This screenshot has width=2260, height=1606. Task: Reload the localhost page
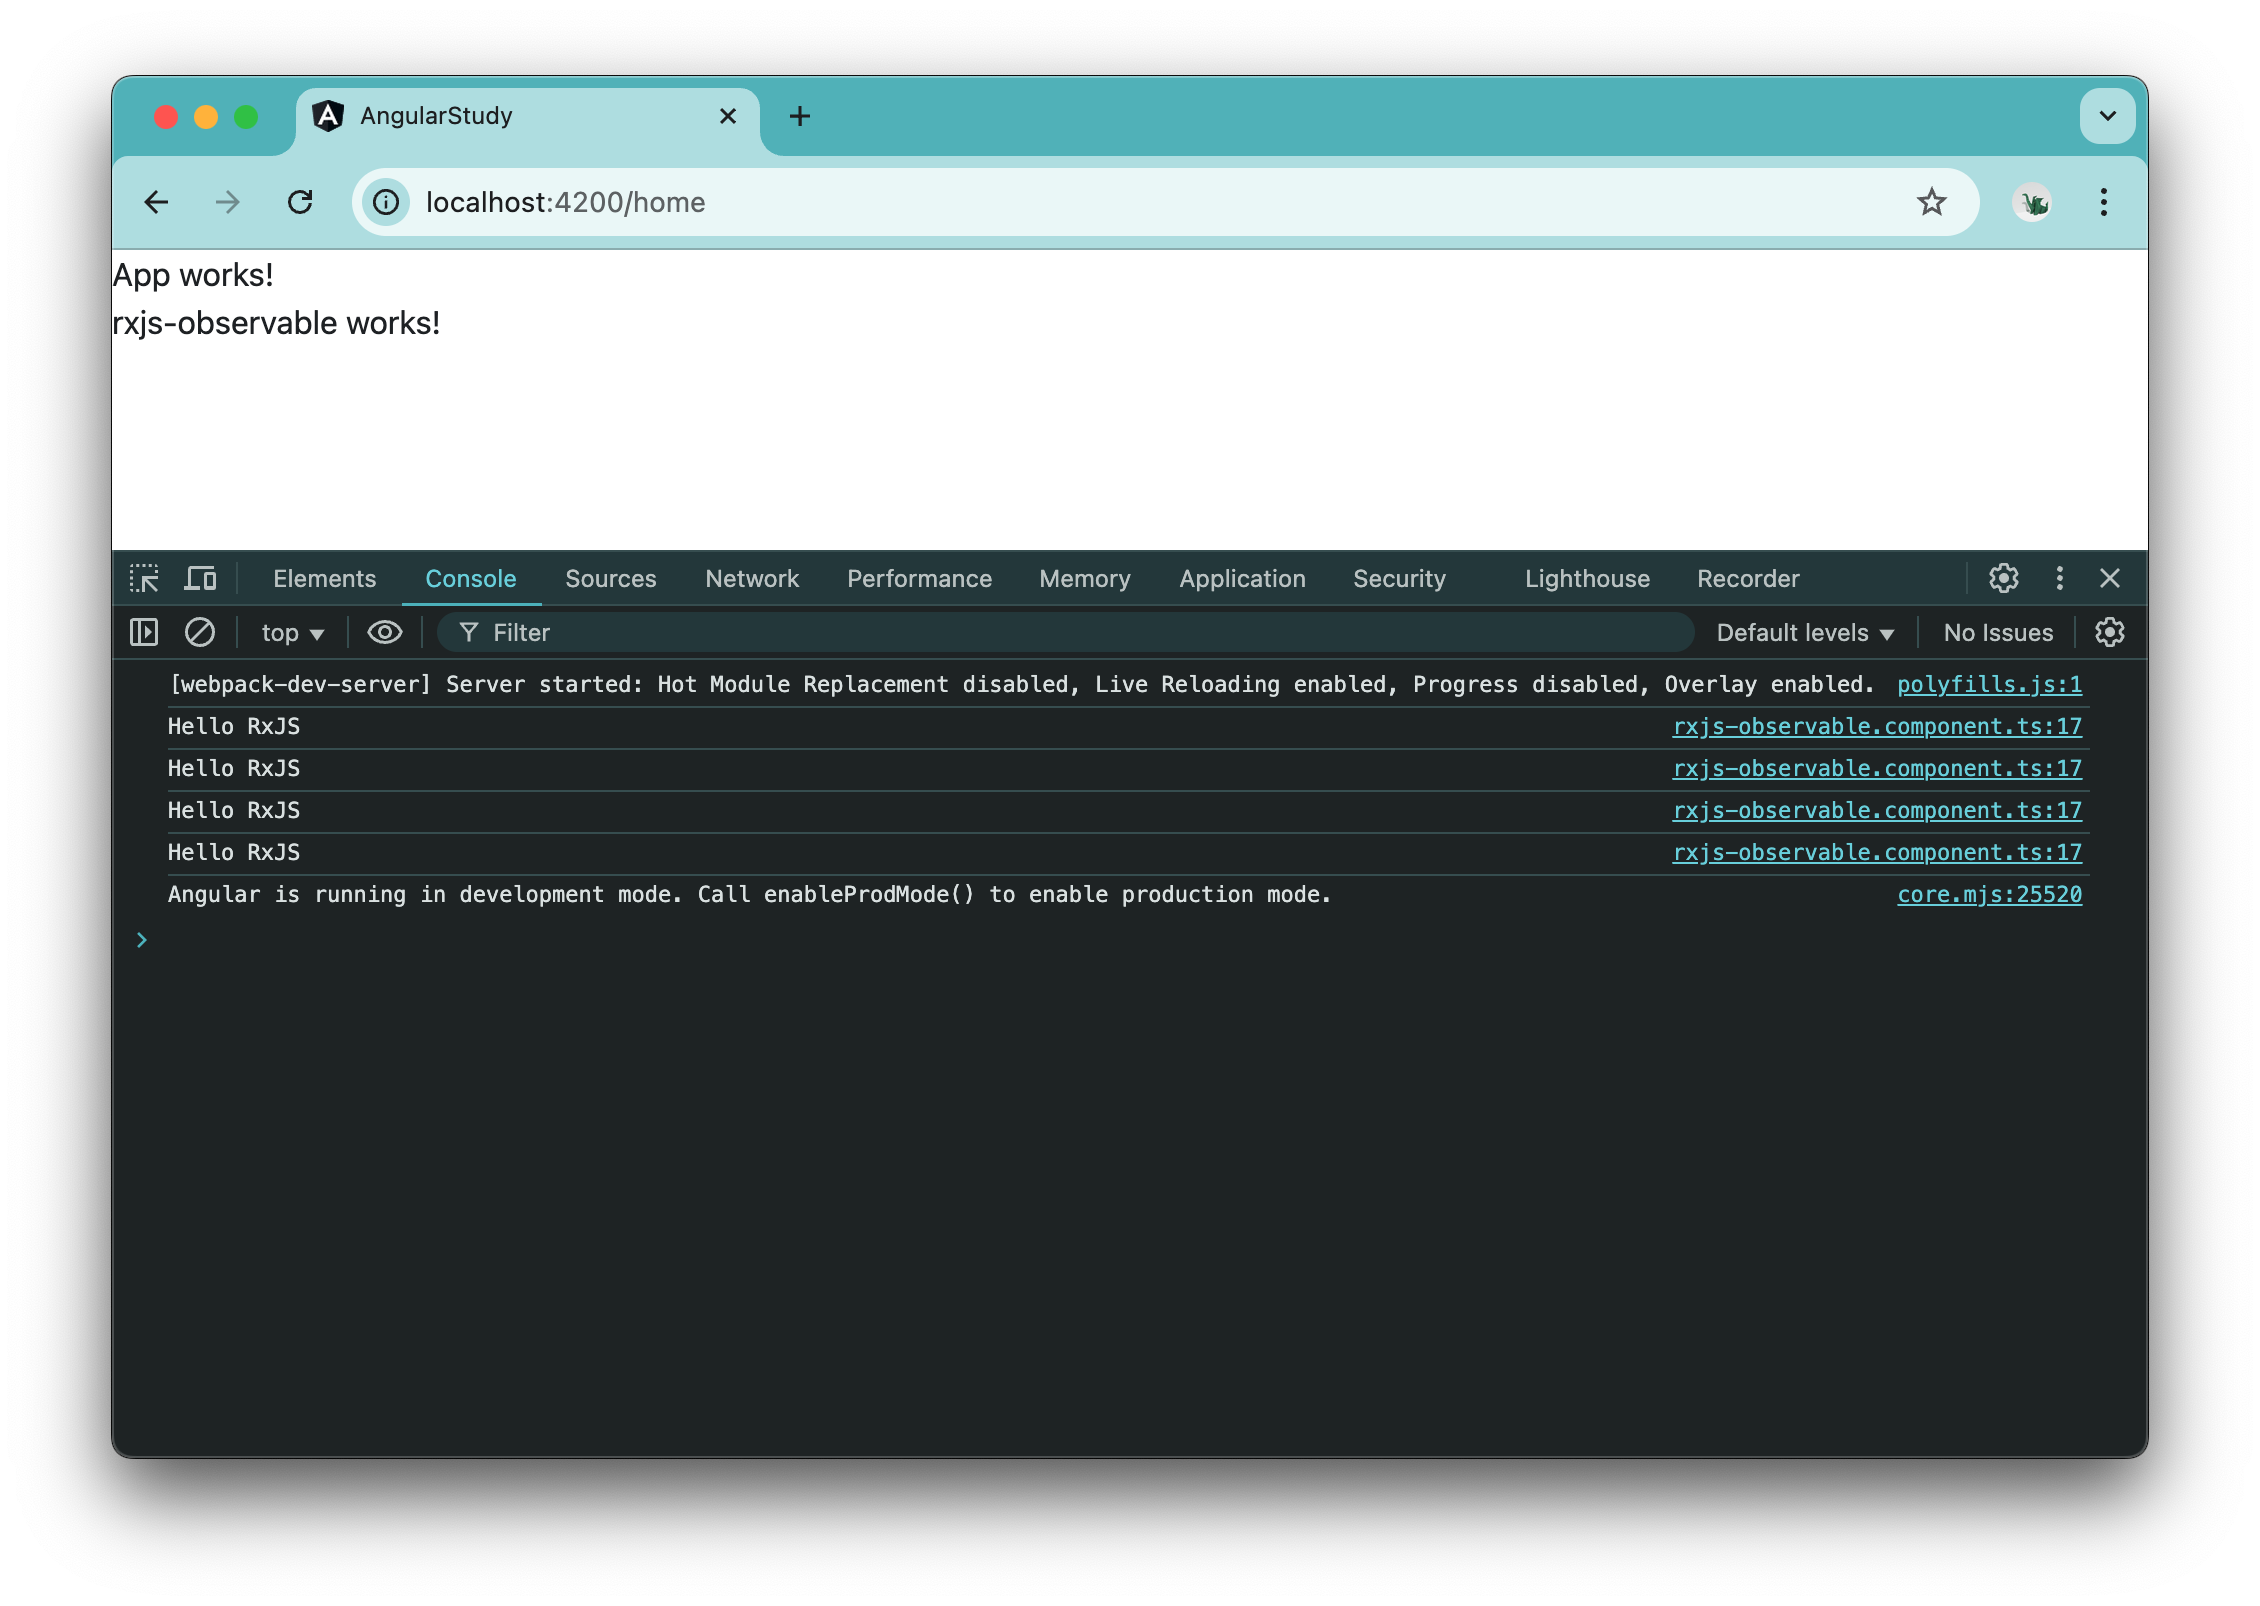[x=301, y=202]
